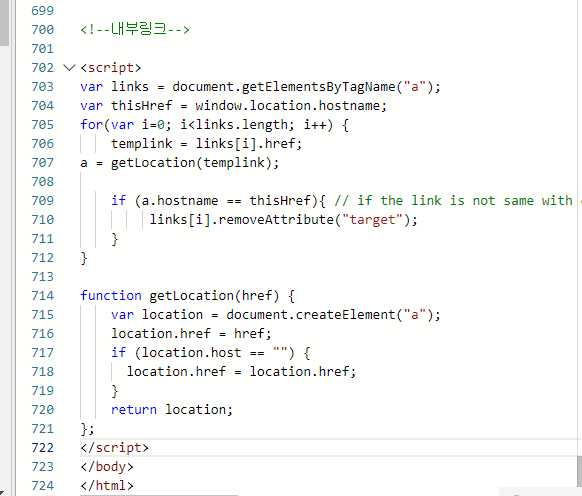Click line number 722 in the gutter
This screenshot has width=582, height=496.
[43, 448]
